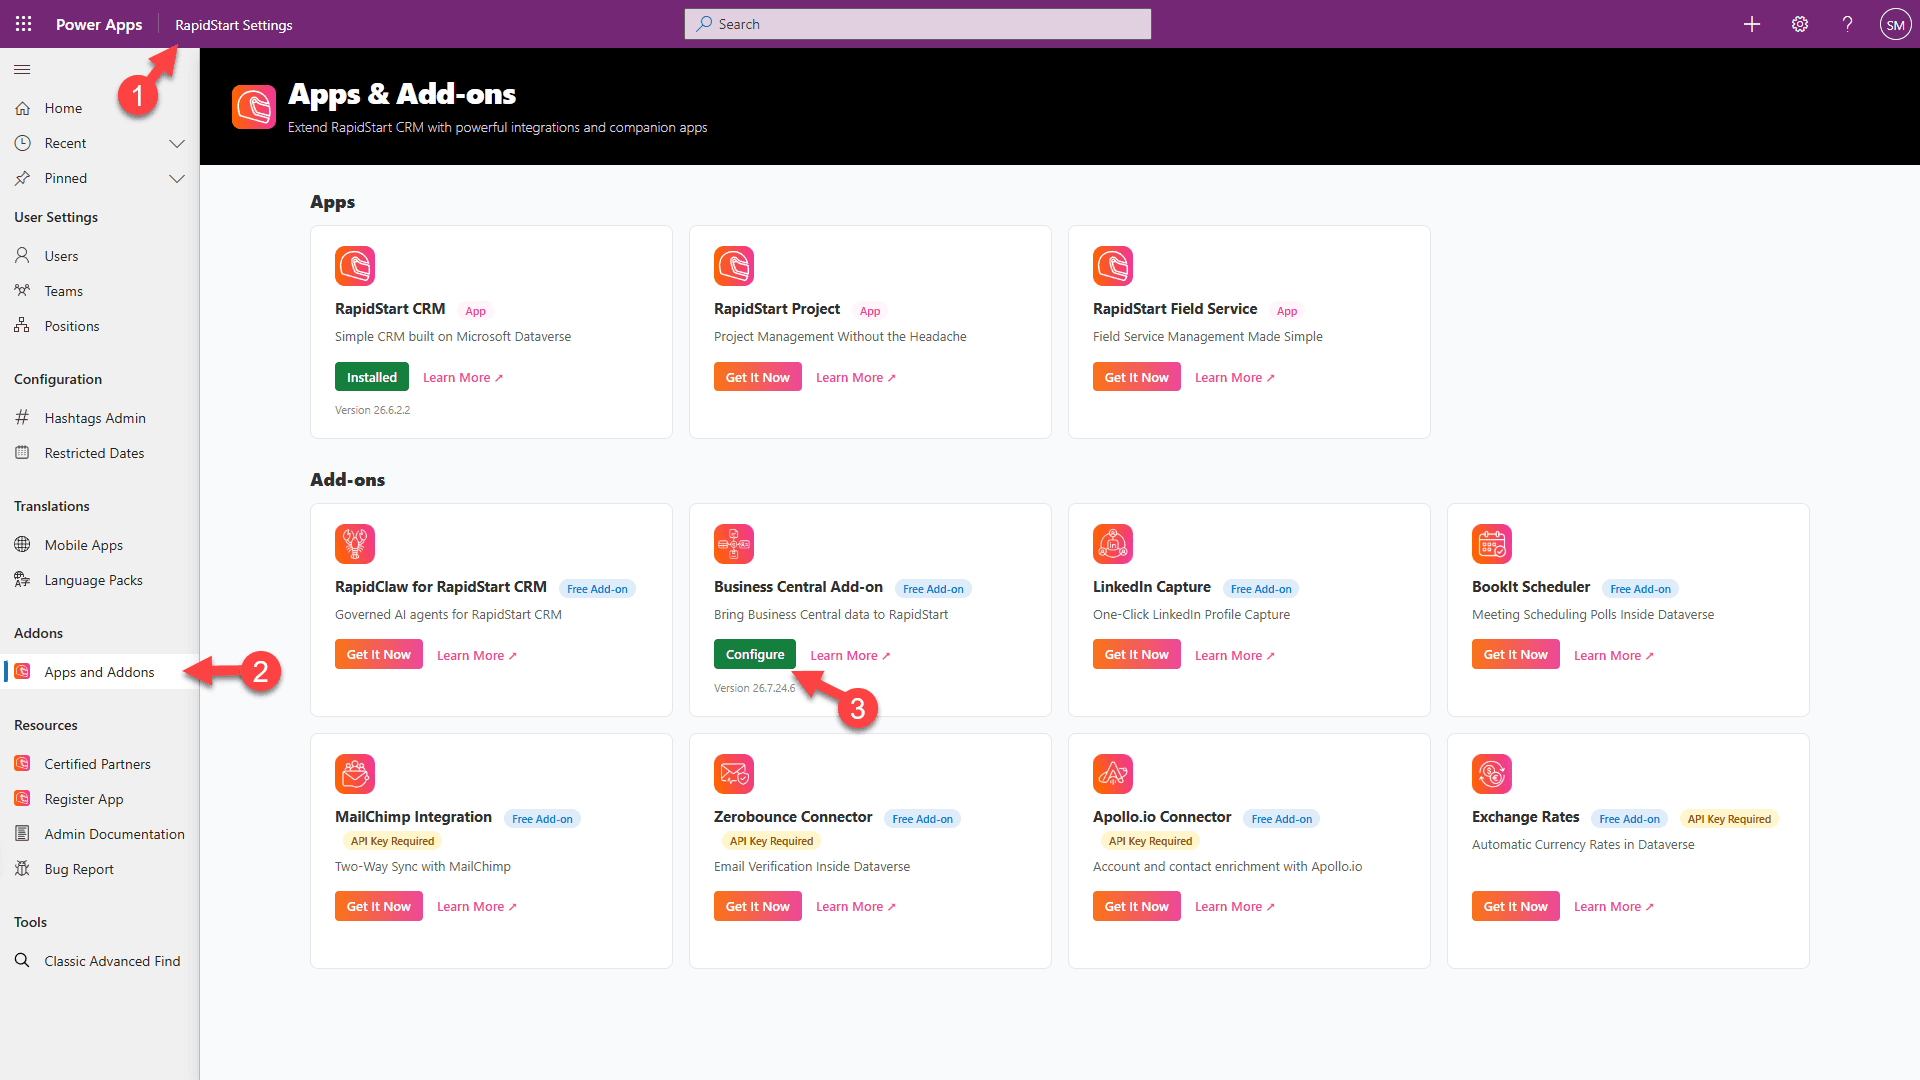
Task: Click the Search input field
Action: pos(918,24)
